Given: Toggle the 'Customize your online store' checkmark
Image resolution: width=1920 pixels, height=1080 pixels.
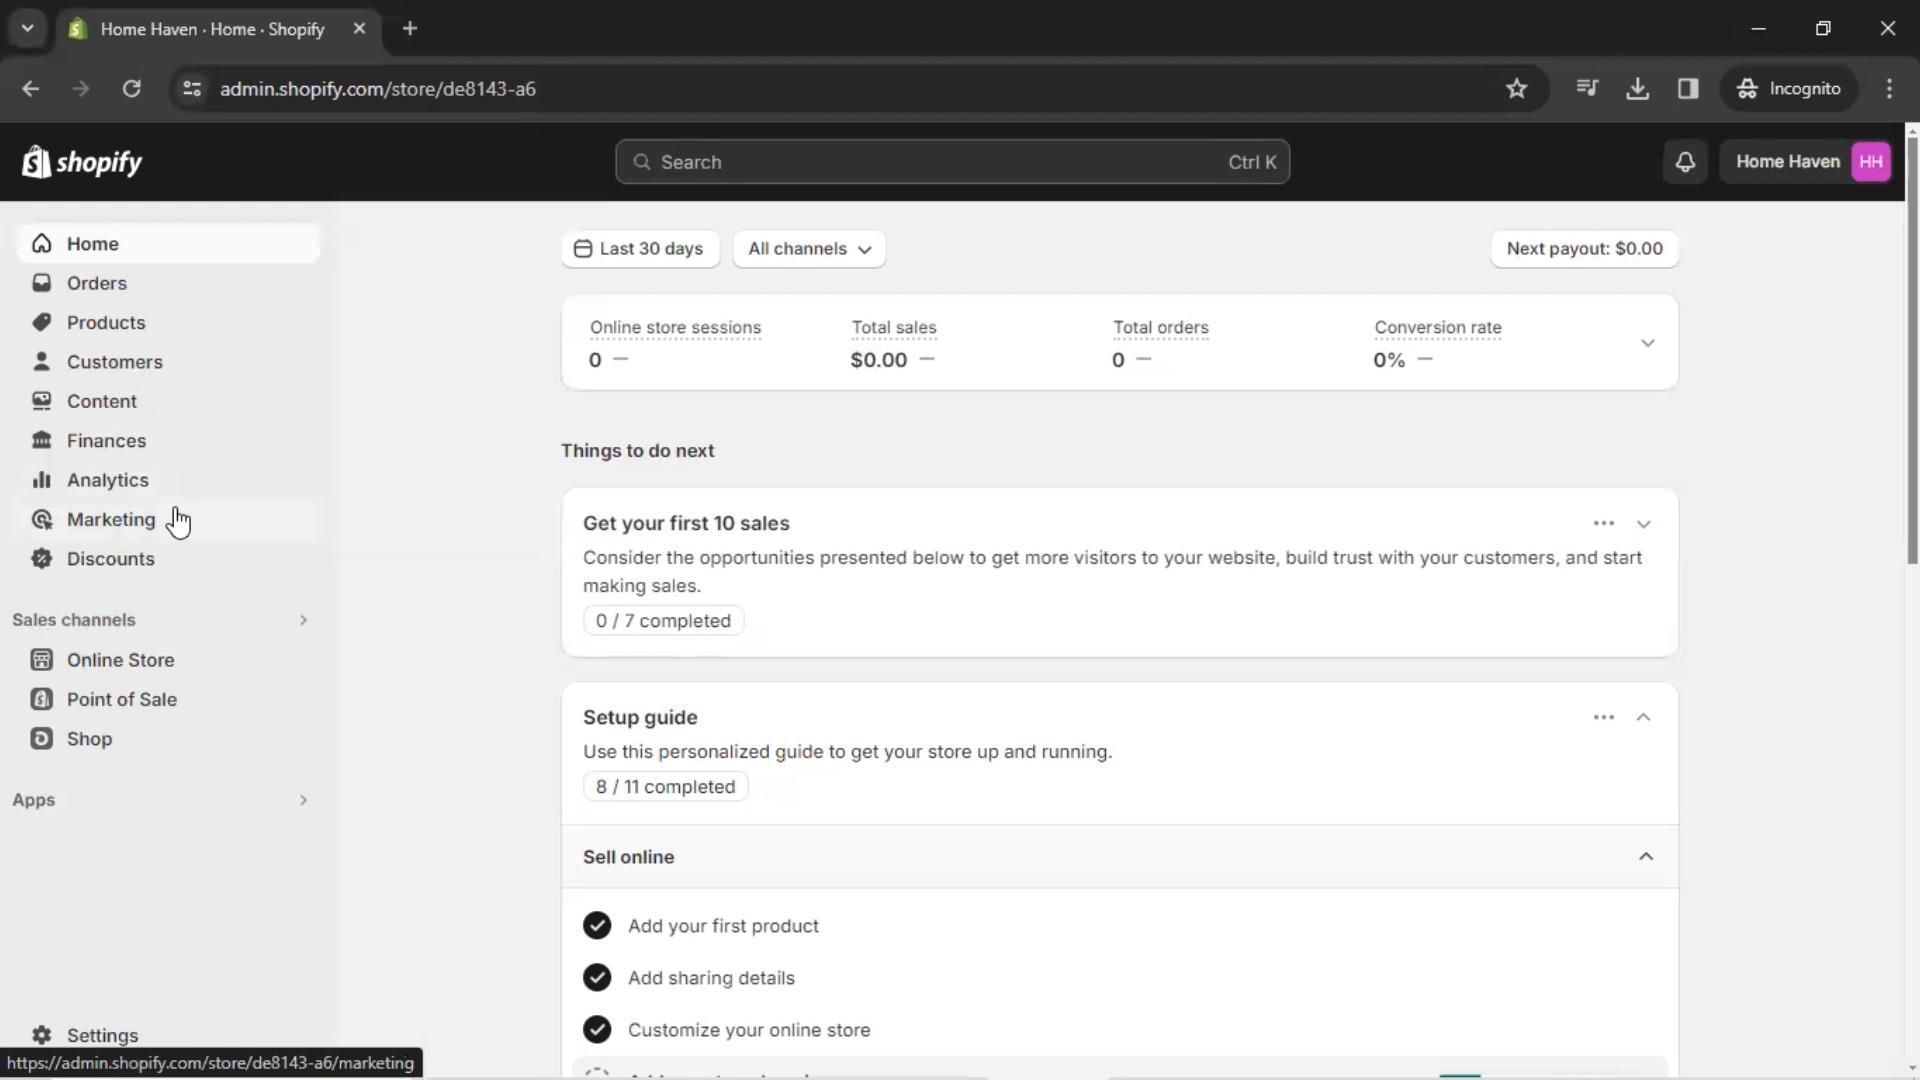Looking at the screenshot, I should [597, 1030].
